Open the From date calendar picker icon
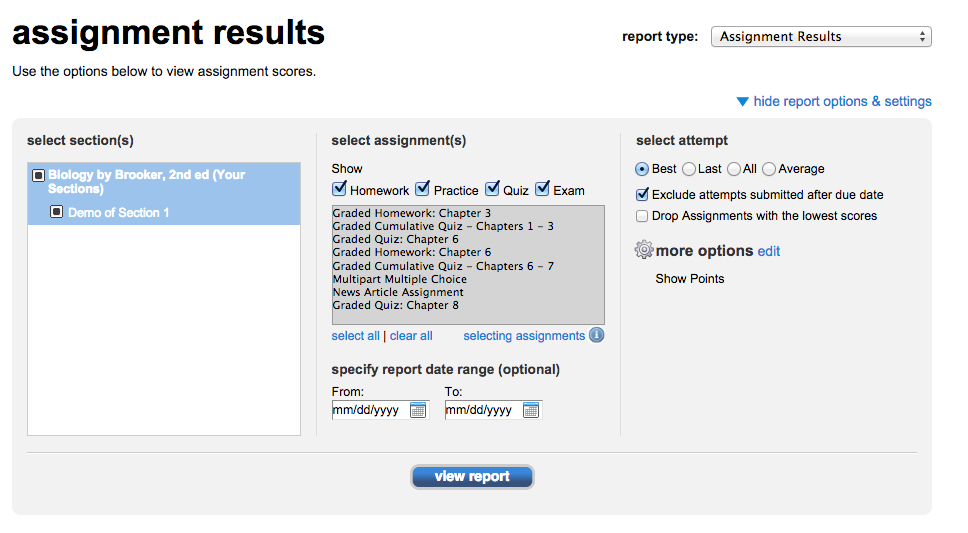Screen dimensions: 968x533 pos(418,410)
